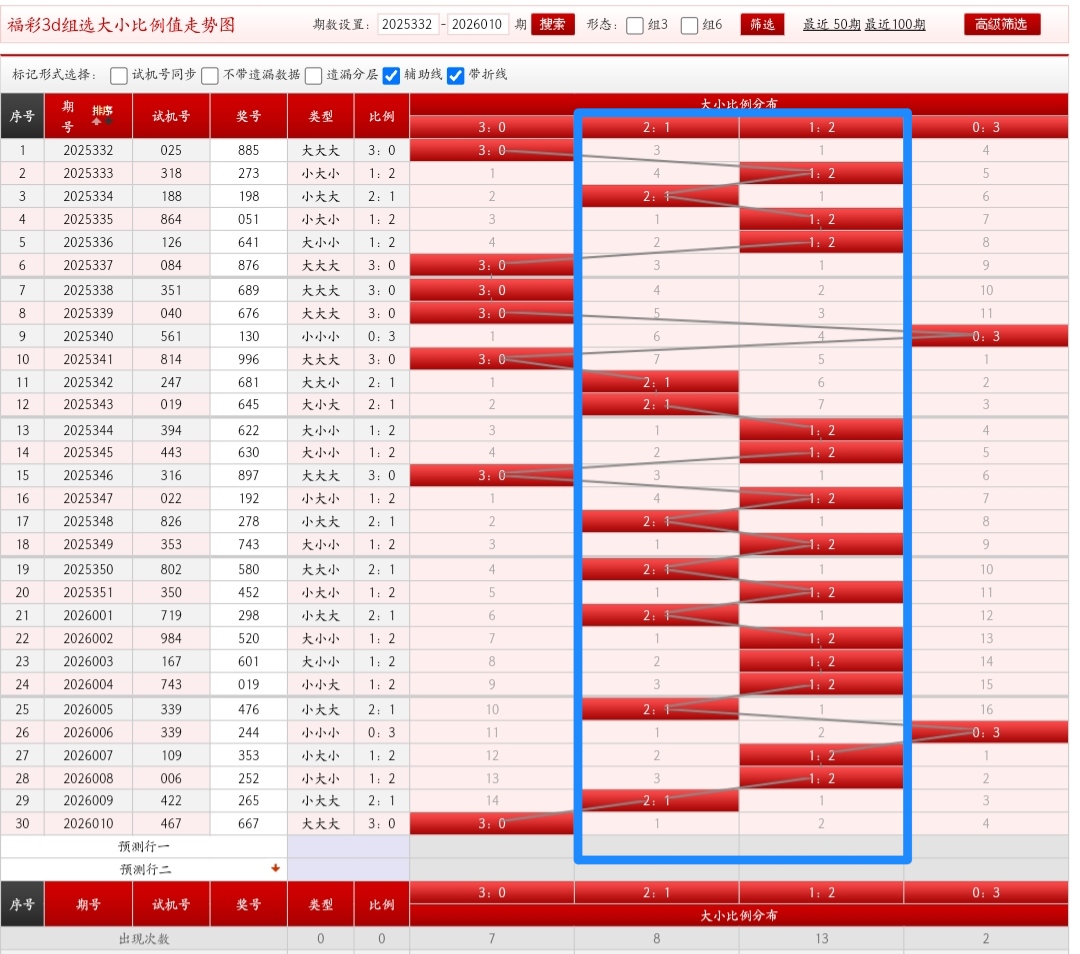Focus the end period field 2026010
1080x954 pixels.
click(477, 25)
